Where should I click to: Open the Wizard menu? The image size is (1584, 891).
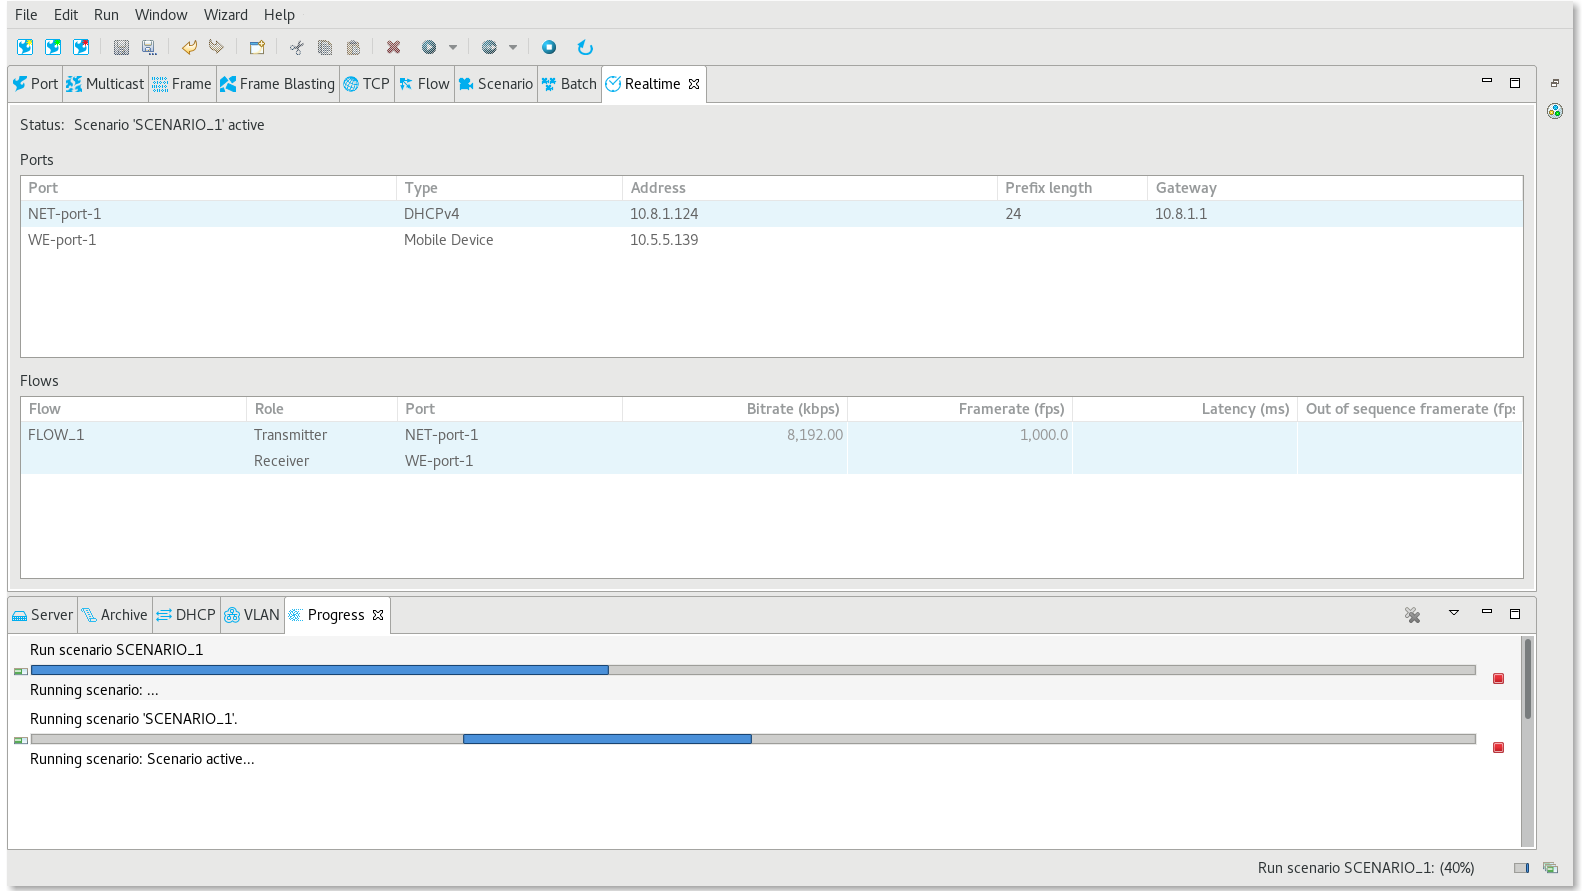point(225,15)
